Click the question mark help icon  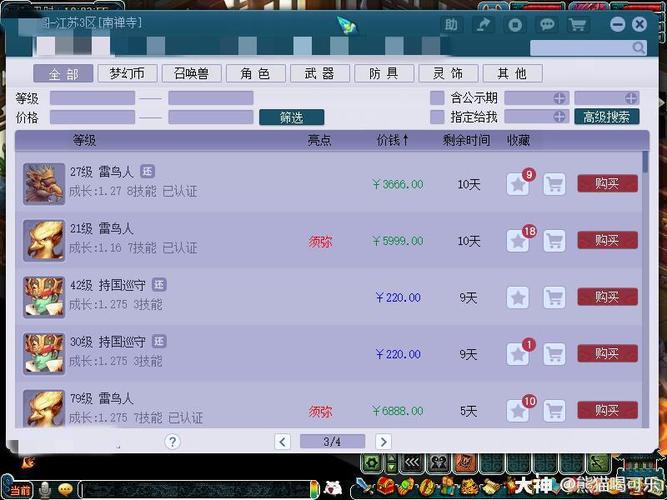[x=172, y=441]
